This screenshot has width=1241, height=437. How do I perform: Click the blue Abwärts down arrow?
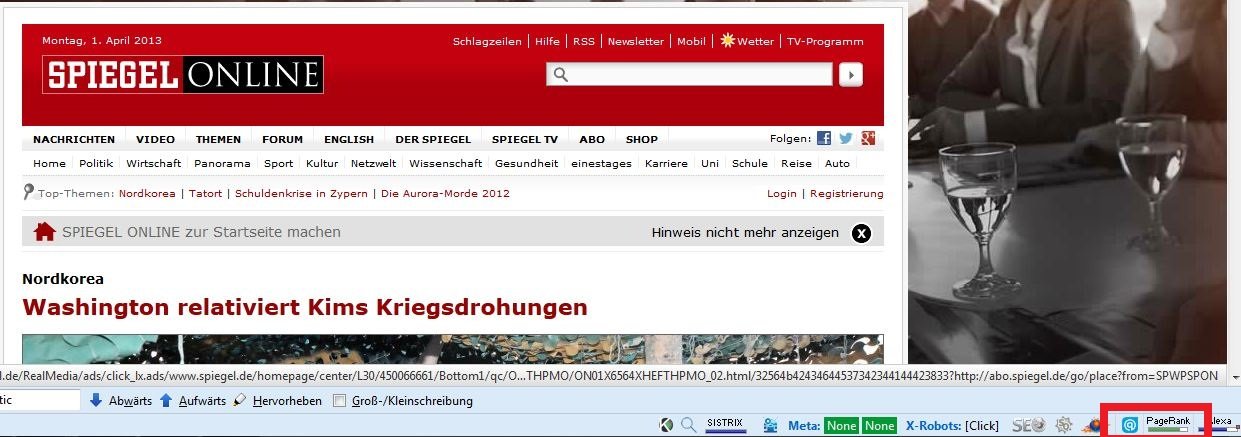tap(96, 401)
